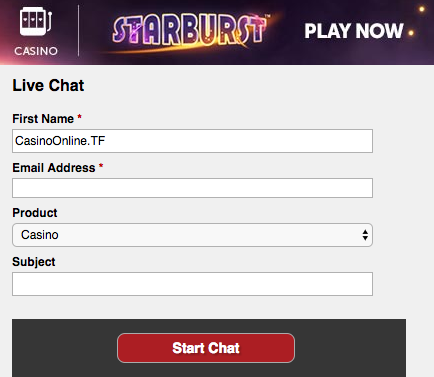Select the CASINO label under the slot icon

(36, 51)
